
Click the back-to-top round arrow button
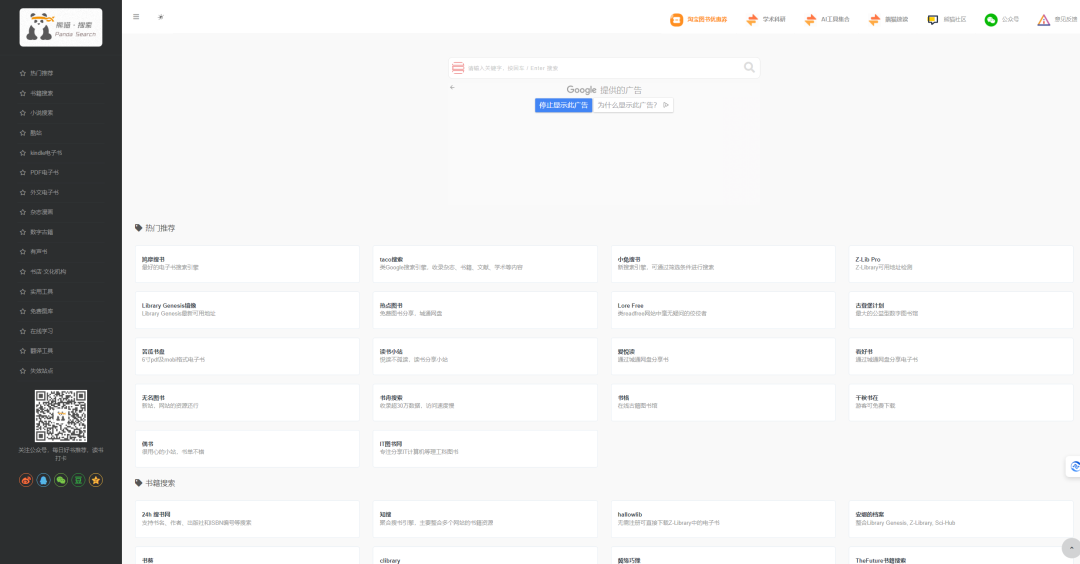[x=1071, y=547]
